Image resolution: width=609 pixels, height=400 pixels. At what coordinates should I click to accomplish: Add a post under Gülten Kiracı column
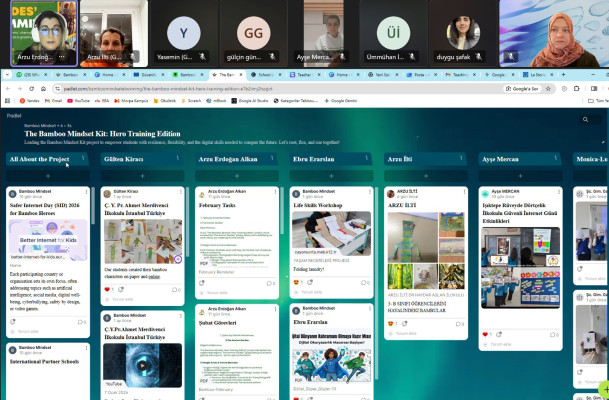click(143, 176)
